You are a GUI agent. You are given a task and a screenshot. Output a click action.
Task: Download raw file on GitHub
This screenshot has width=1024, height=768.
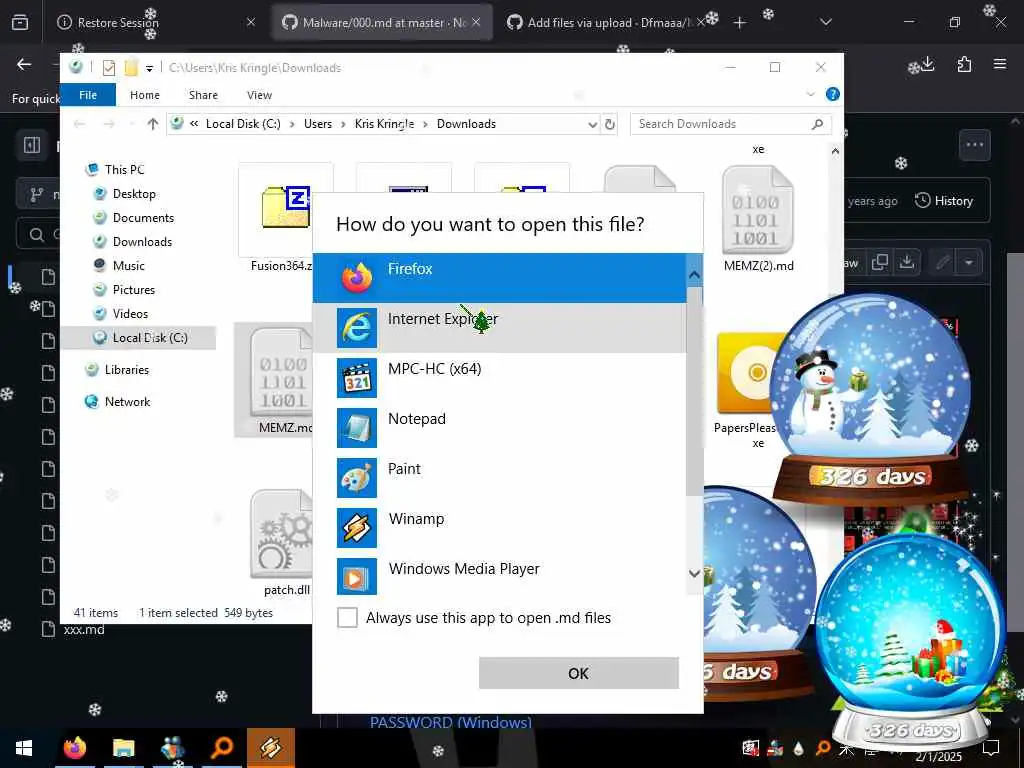point(906,263)
